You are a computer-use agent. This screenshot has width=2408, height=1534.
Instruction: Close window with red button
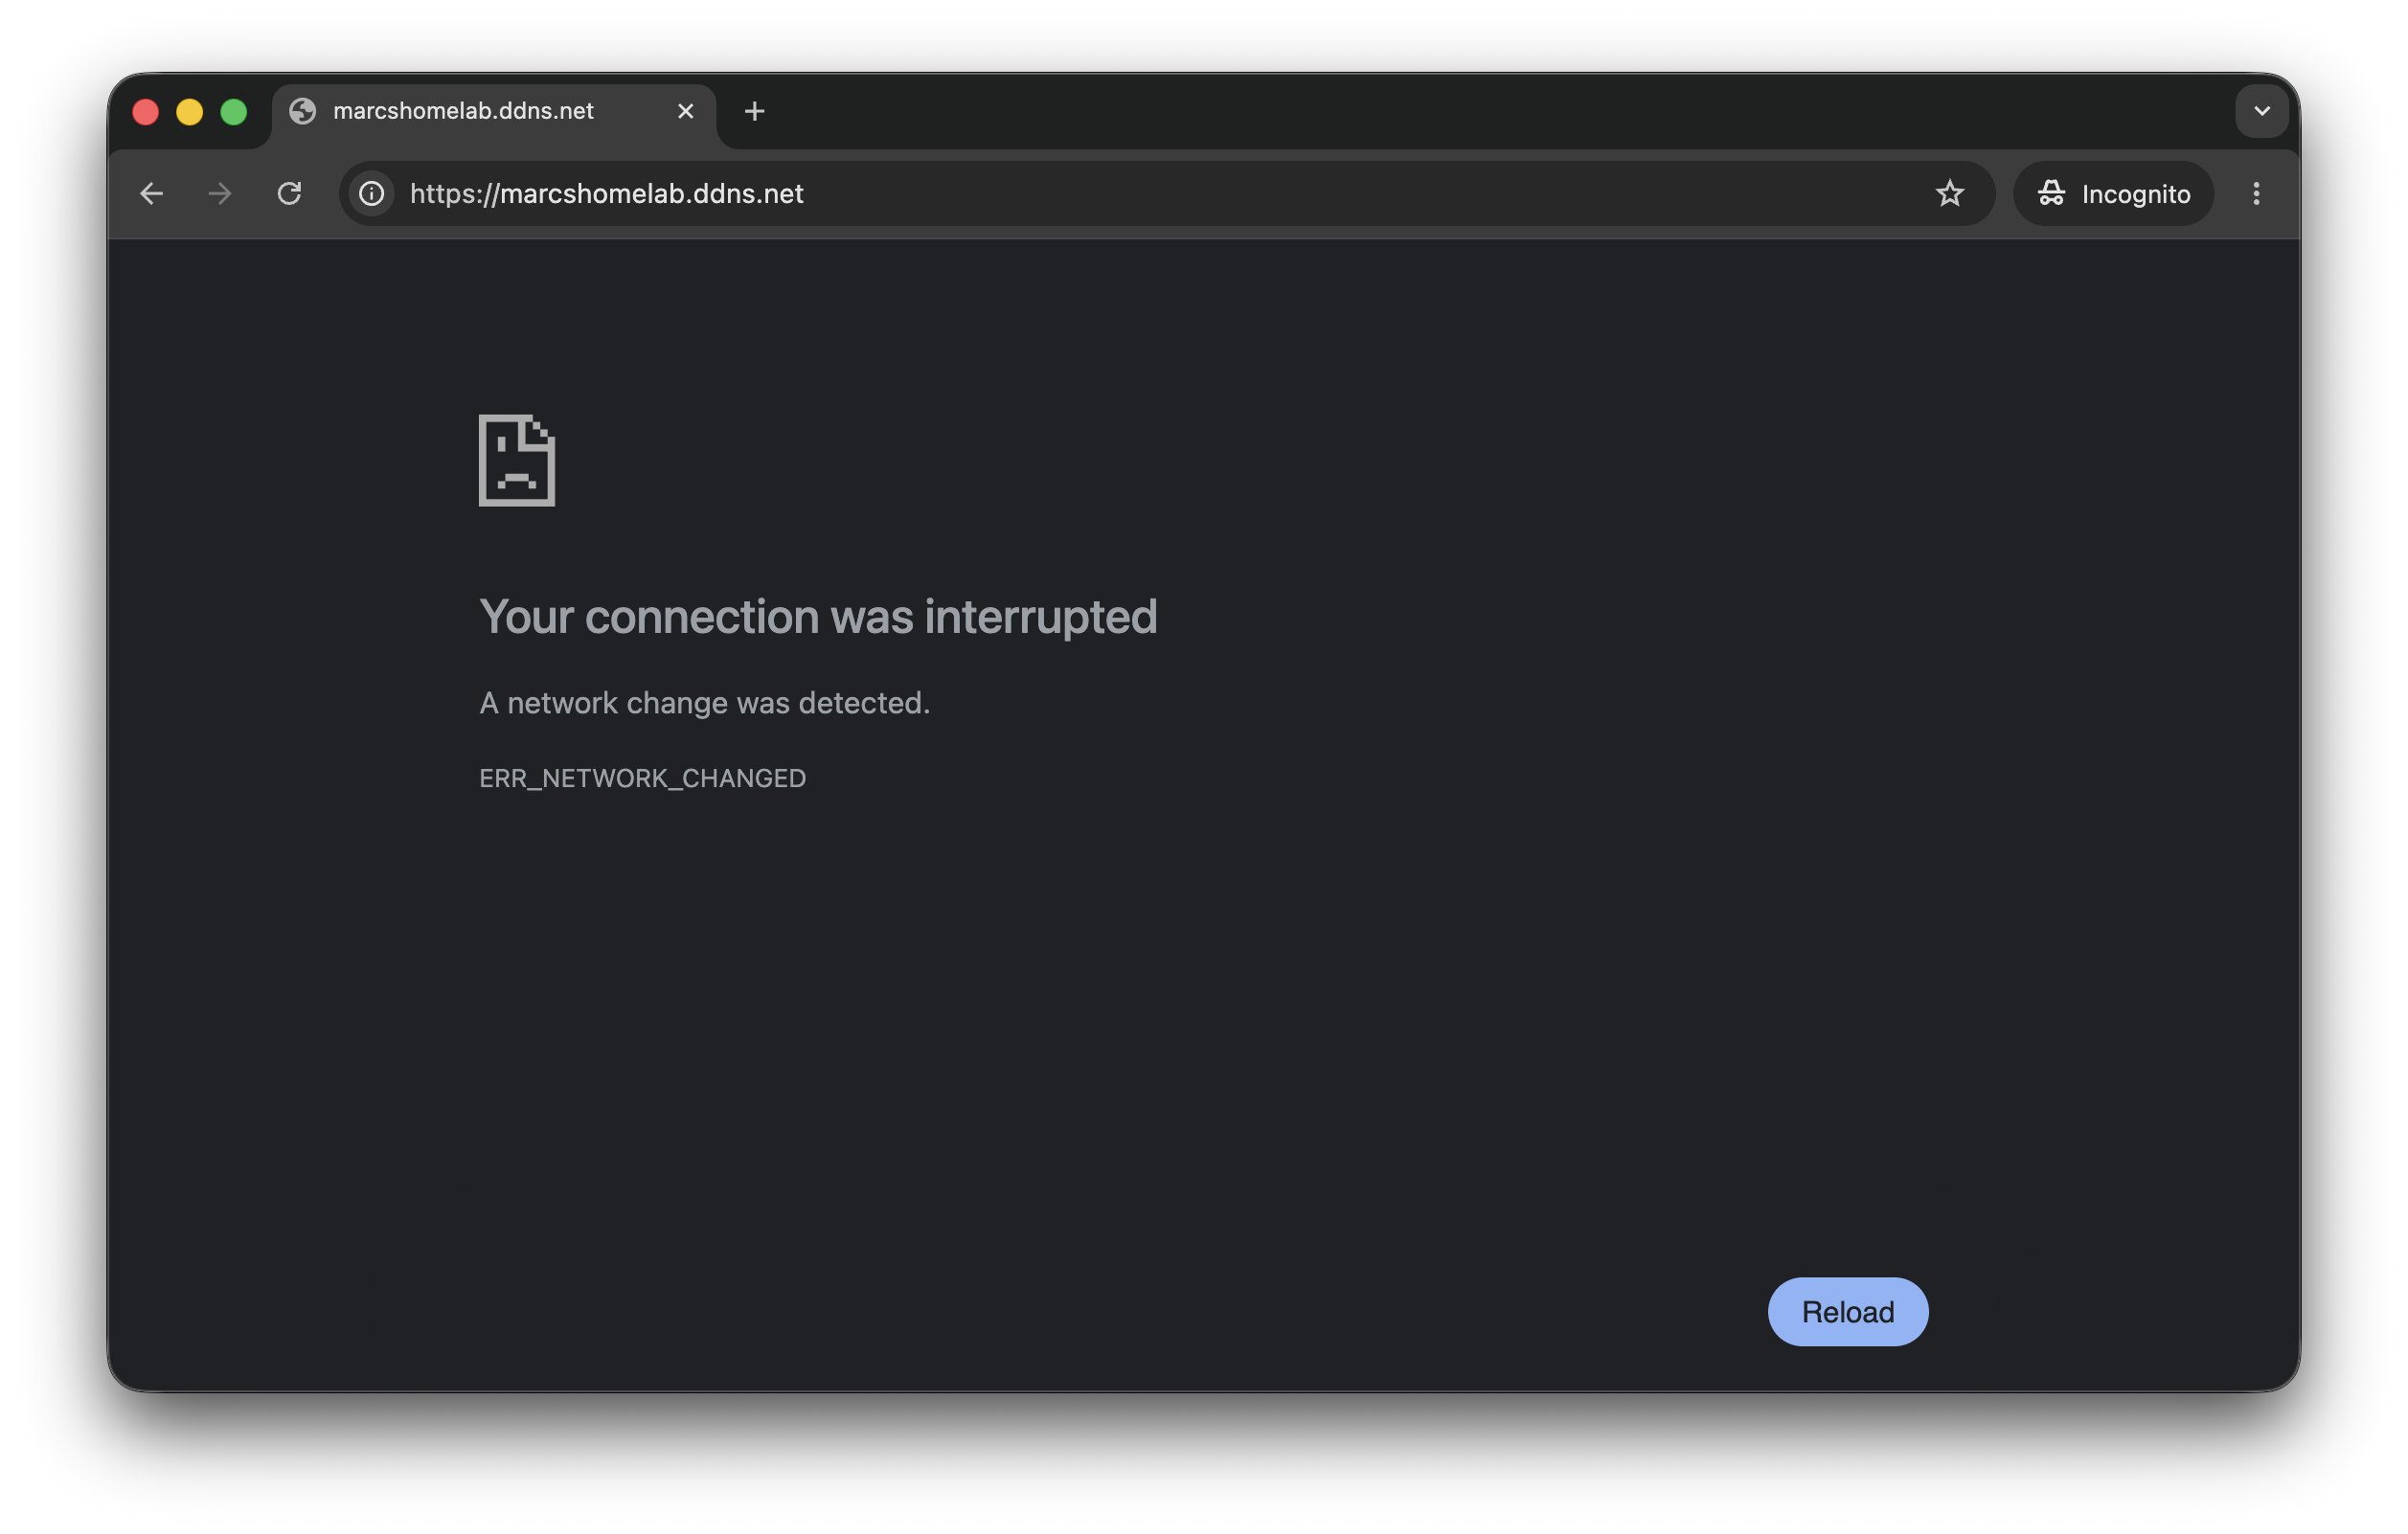pyautogui.click(x=146, y=112)
